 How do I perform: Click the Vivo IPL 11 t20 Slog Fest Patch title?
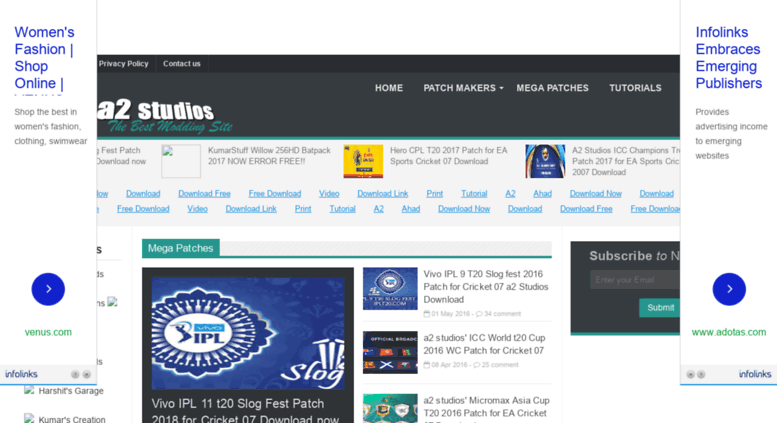coord(245,411)
